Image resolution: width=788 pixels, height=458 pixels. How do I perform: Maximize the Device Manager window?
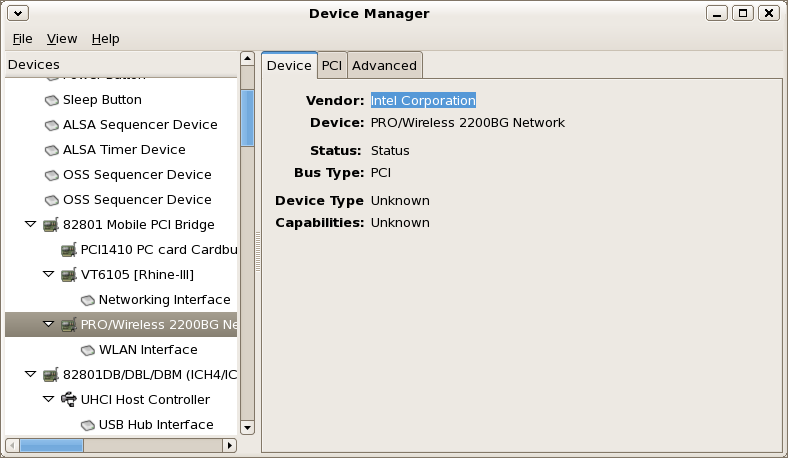[743, 13]
